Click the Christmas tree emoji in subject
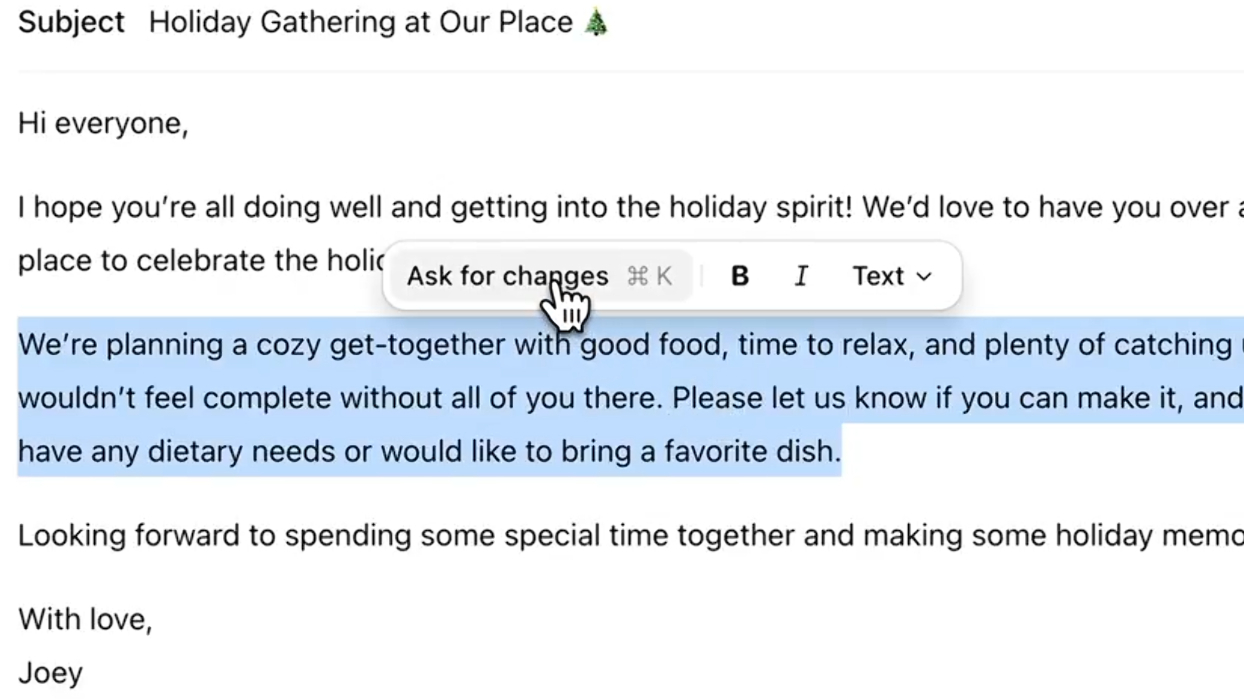The height and width of the screenshot is (700, 1244). click(x=596, y=22)
